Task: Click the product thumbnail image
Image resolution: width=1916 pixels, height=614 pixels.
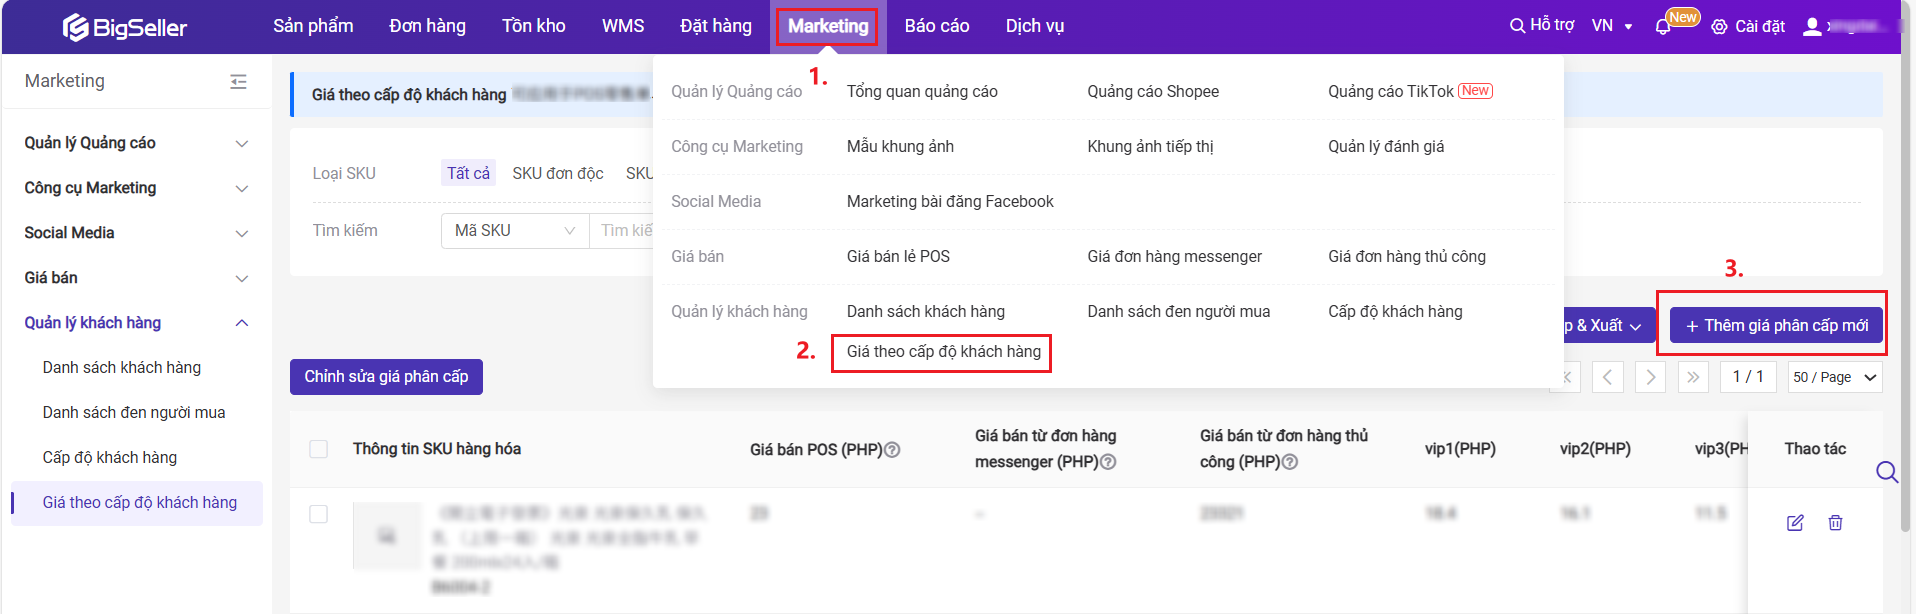Action: pyautogui.click(x=387, y=536)
